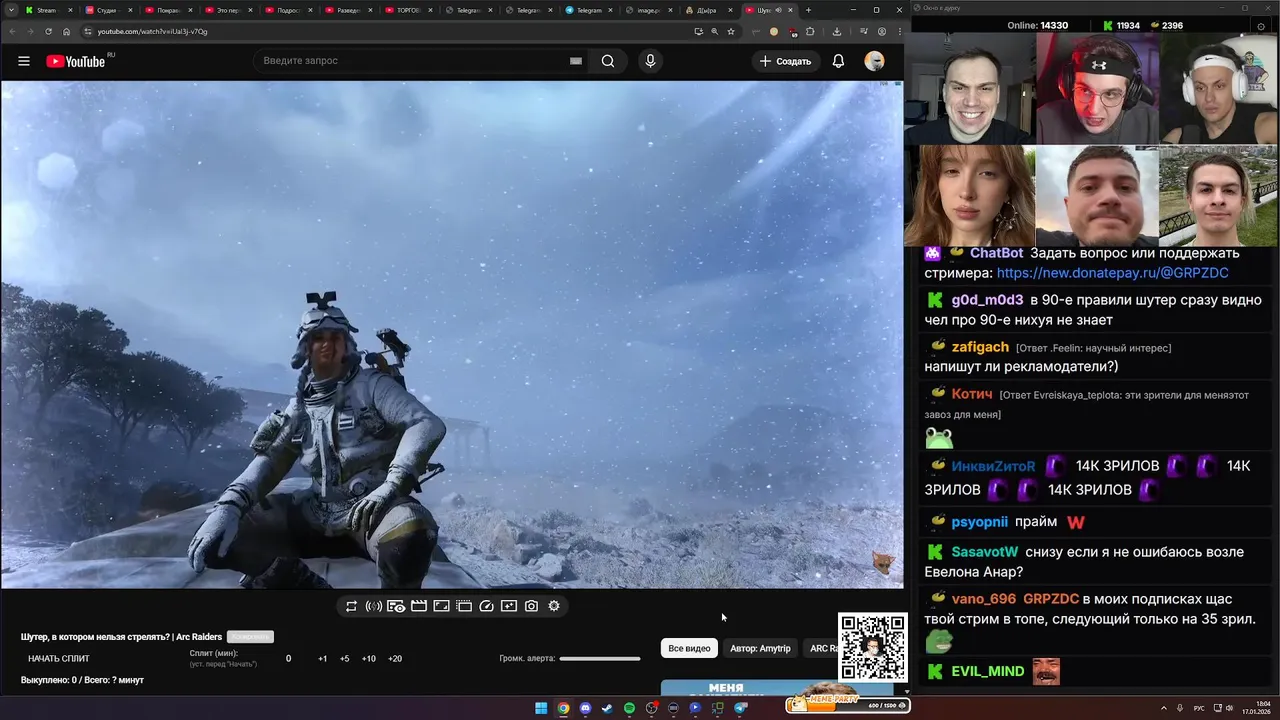The height and width of the screenshot is (720, 1280).
Task: Add +10 minutes to split
Action: (x=369, y=659)
